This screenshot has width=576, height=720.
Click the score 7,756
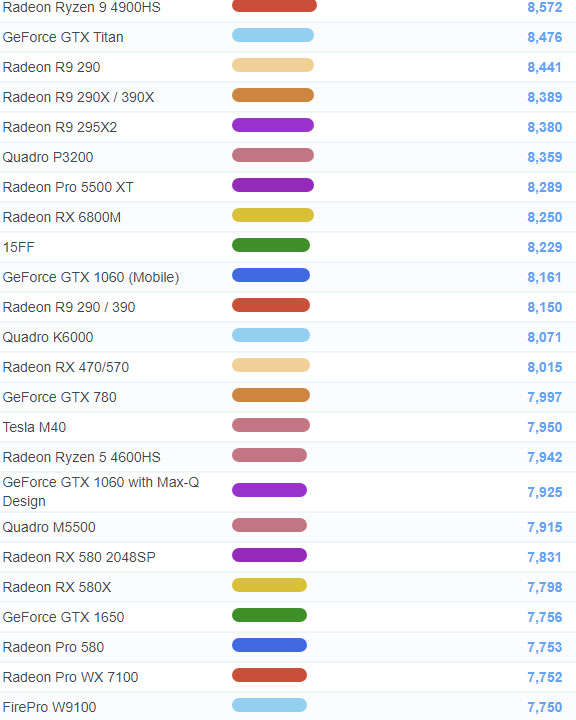(545, 617)
